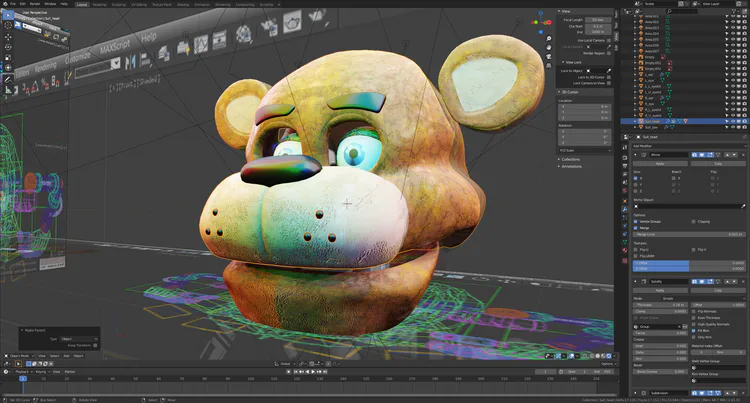Screen dimensions: 750x403
Task: Click Copy on the Solidify modifier
Action: click(718, 290)
